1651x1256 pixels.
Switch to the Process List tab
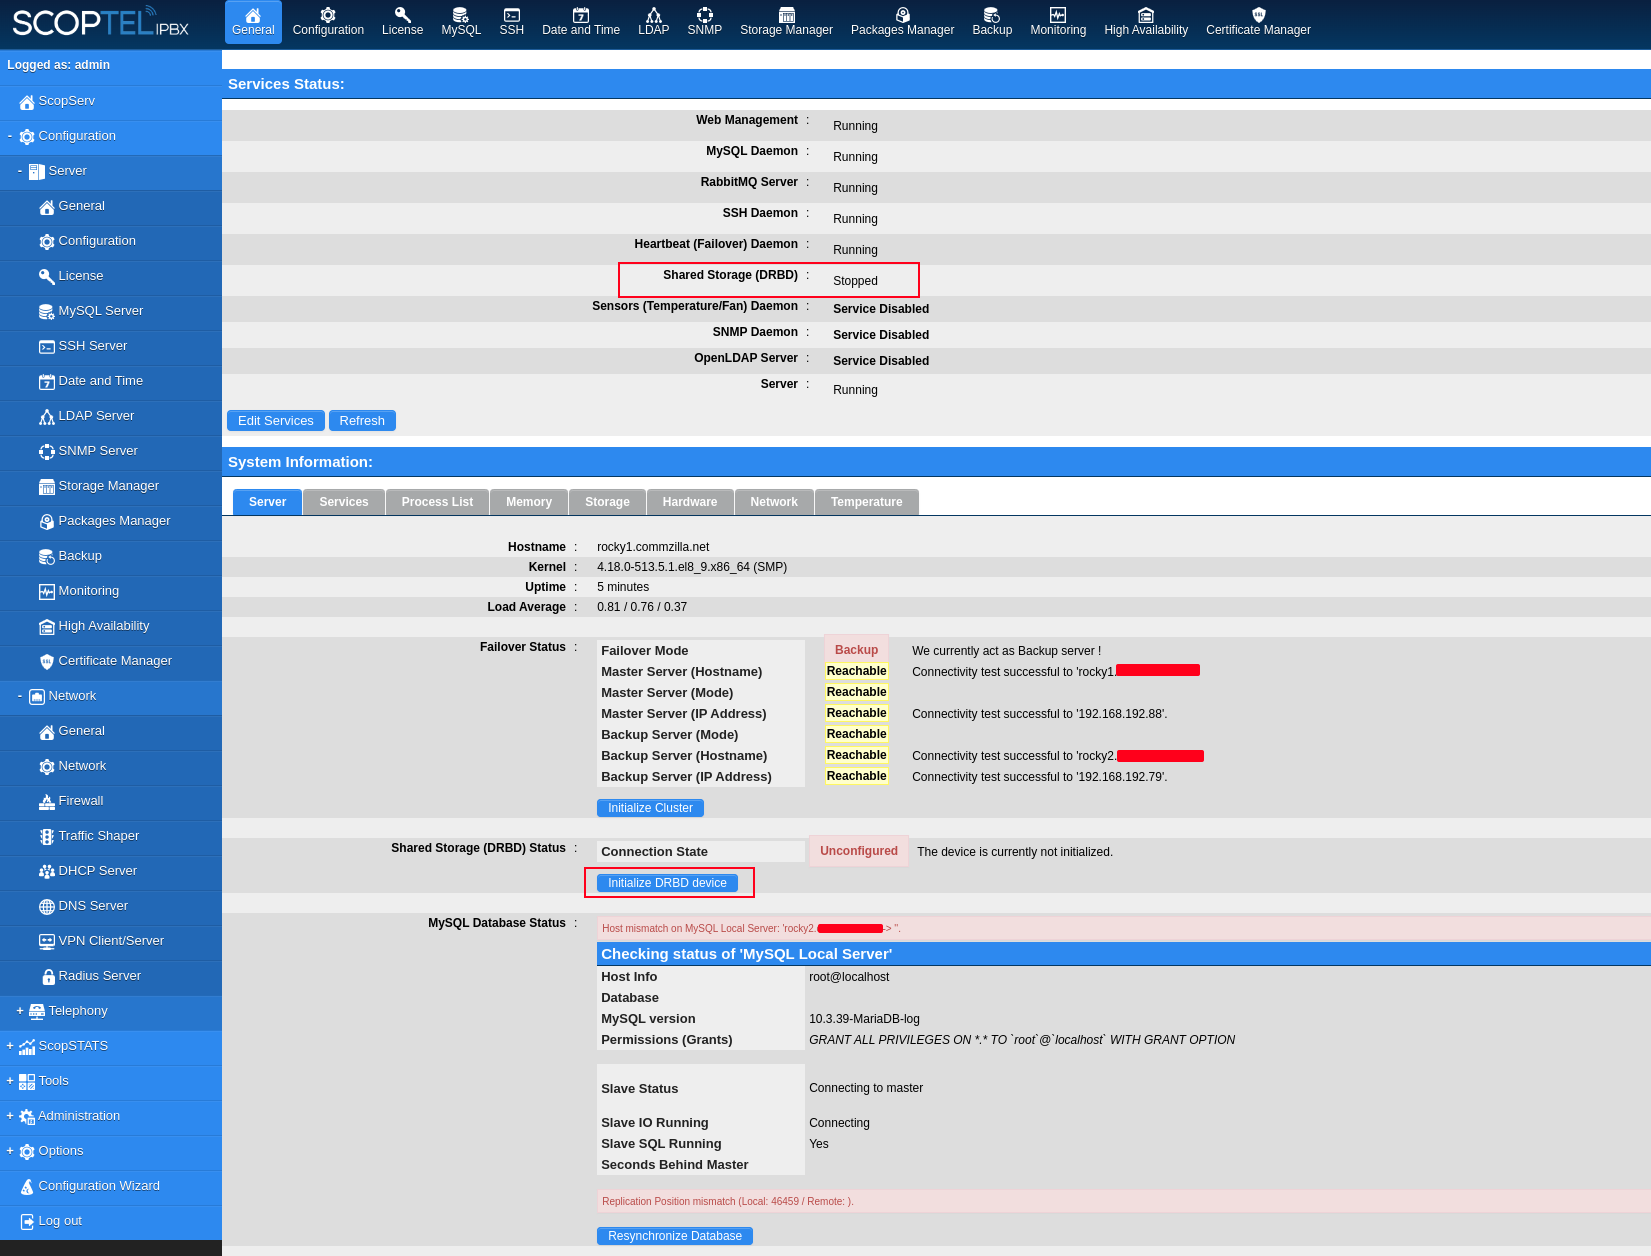click(x=437, y=502)
